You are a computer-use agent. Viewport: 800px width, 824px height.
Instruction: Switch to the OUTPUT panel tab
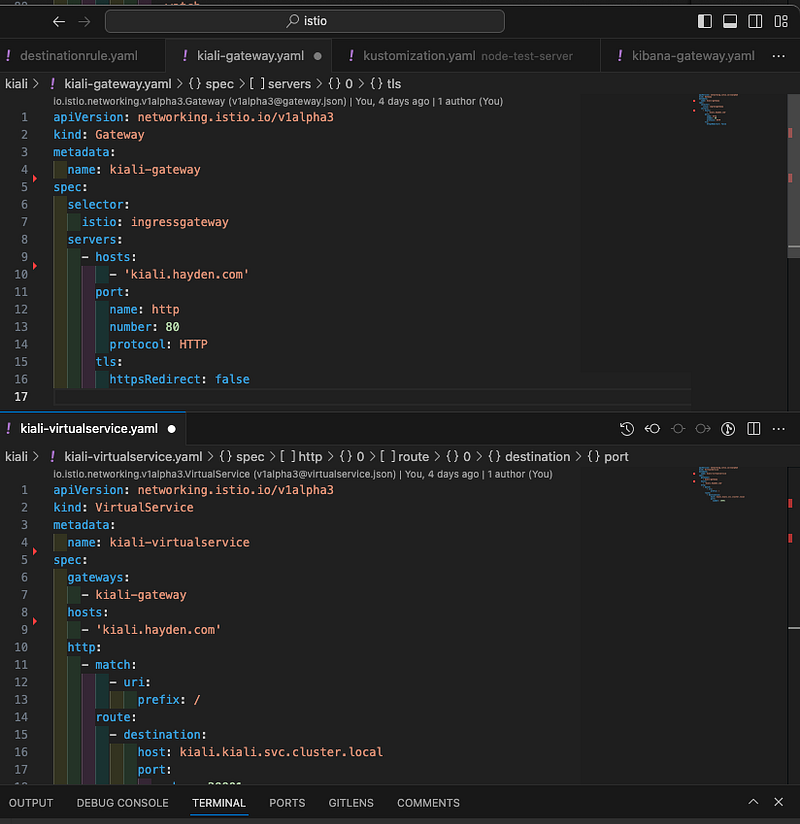click(x=31, y=803)
